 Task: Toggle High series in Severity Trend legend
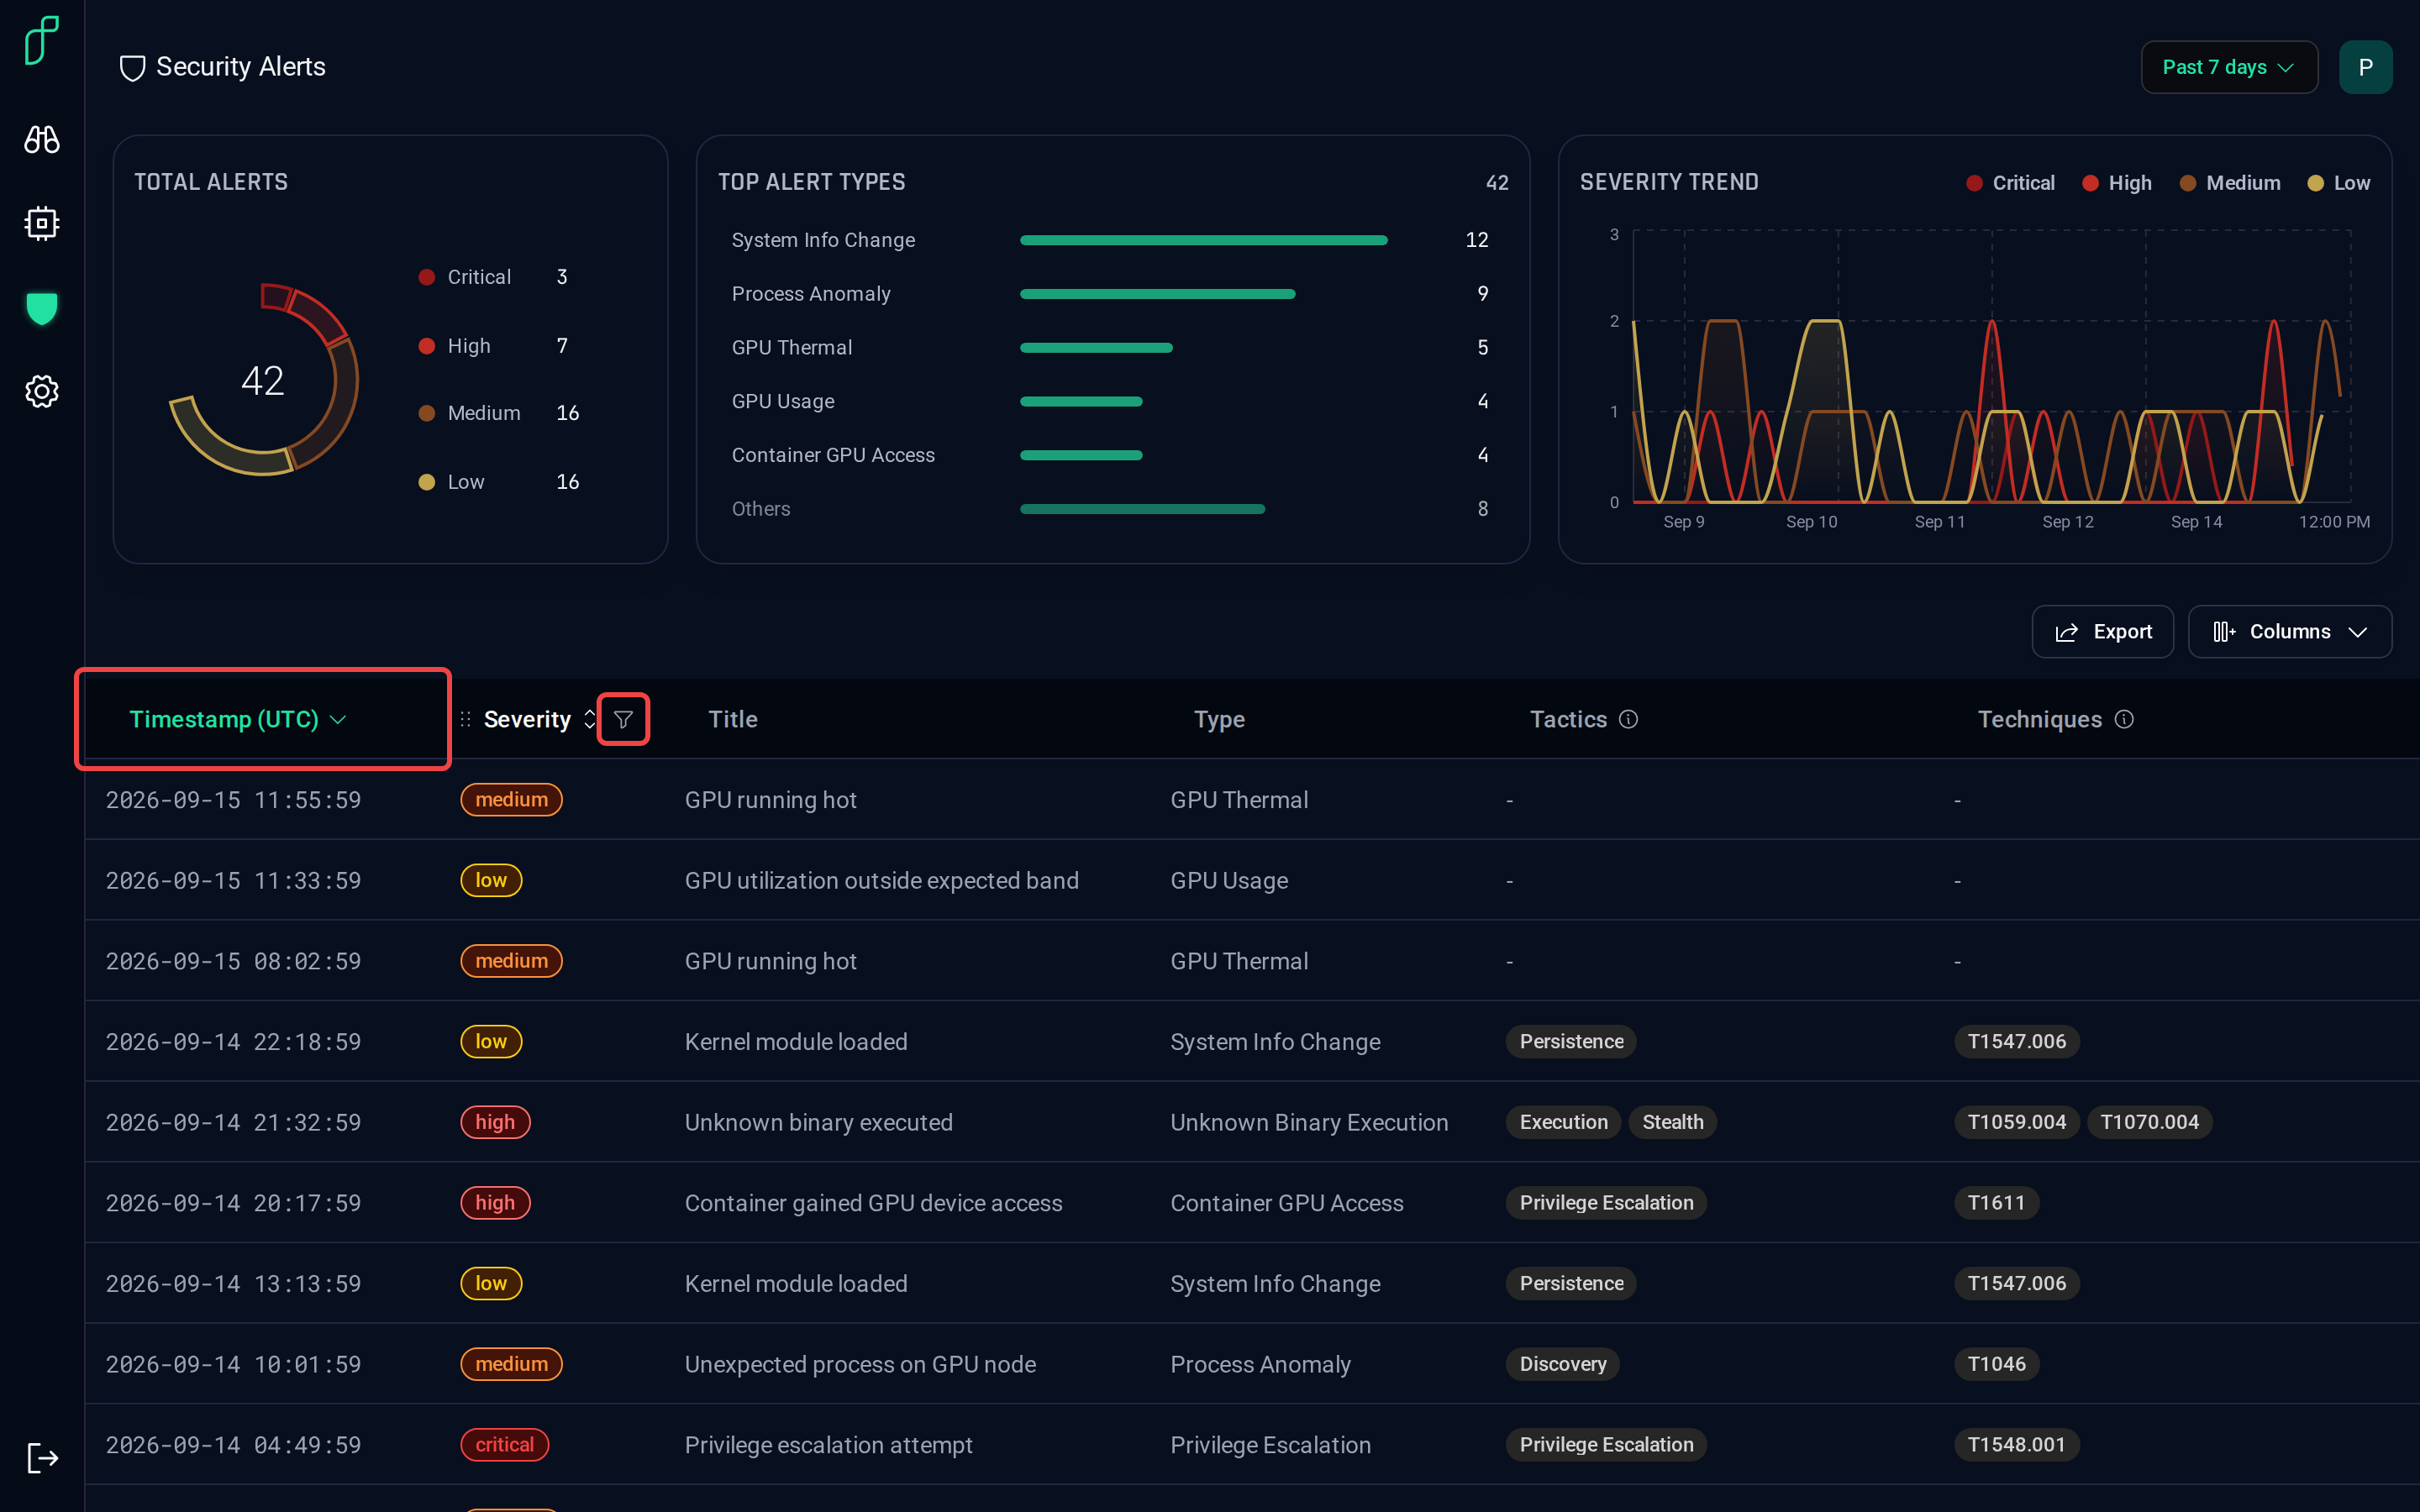2117,183
